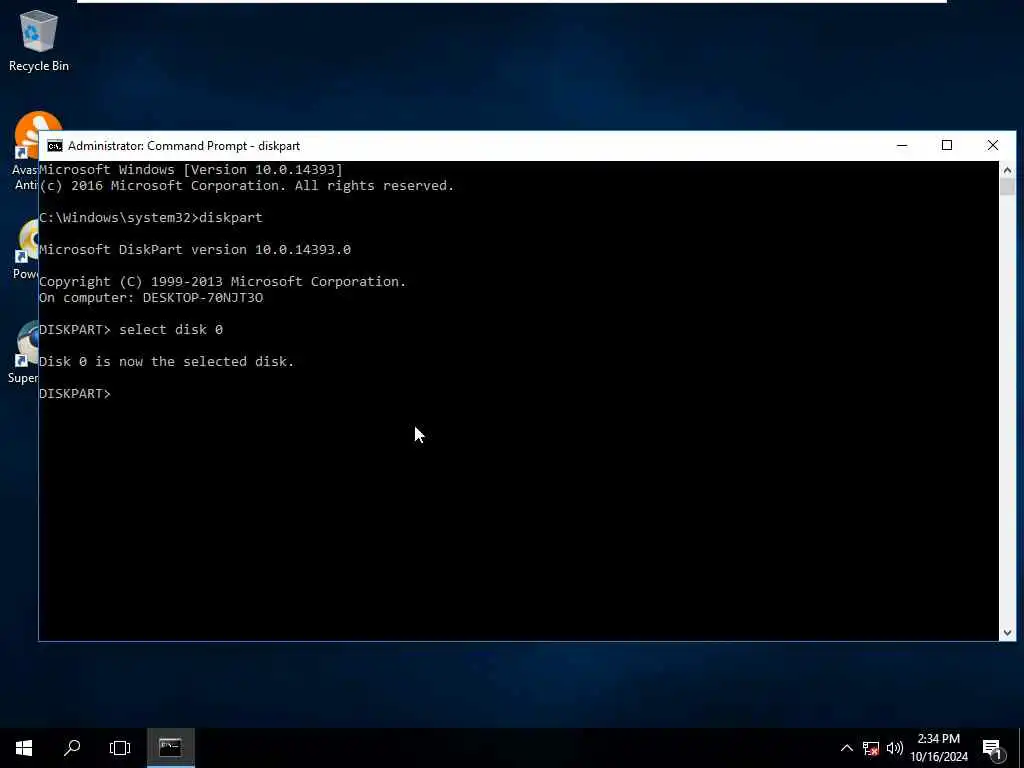Image resolution: width=1024 pixels, height=768 pixels.
Task: Close the Command Prompt window
Action: coord(993,145)
